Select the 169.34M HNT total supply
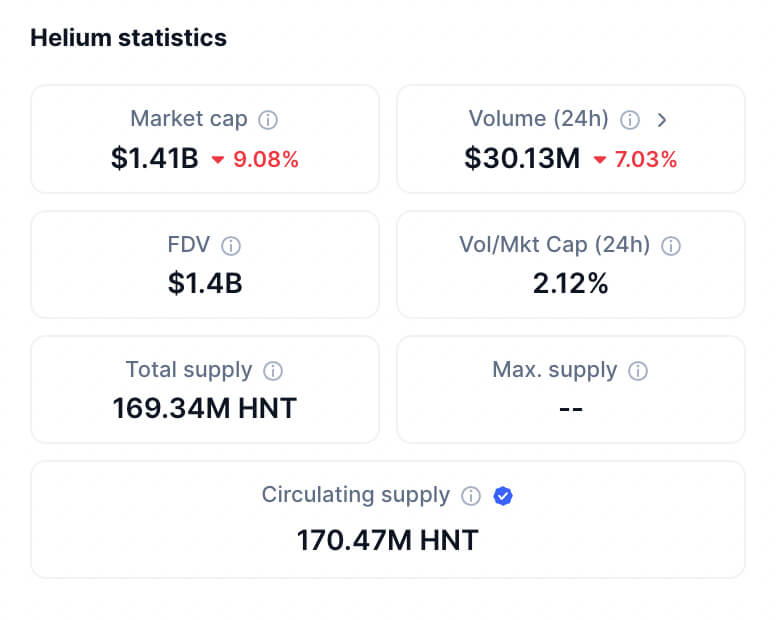 coord(205,408)
